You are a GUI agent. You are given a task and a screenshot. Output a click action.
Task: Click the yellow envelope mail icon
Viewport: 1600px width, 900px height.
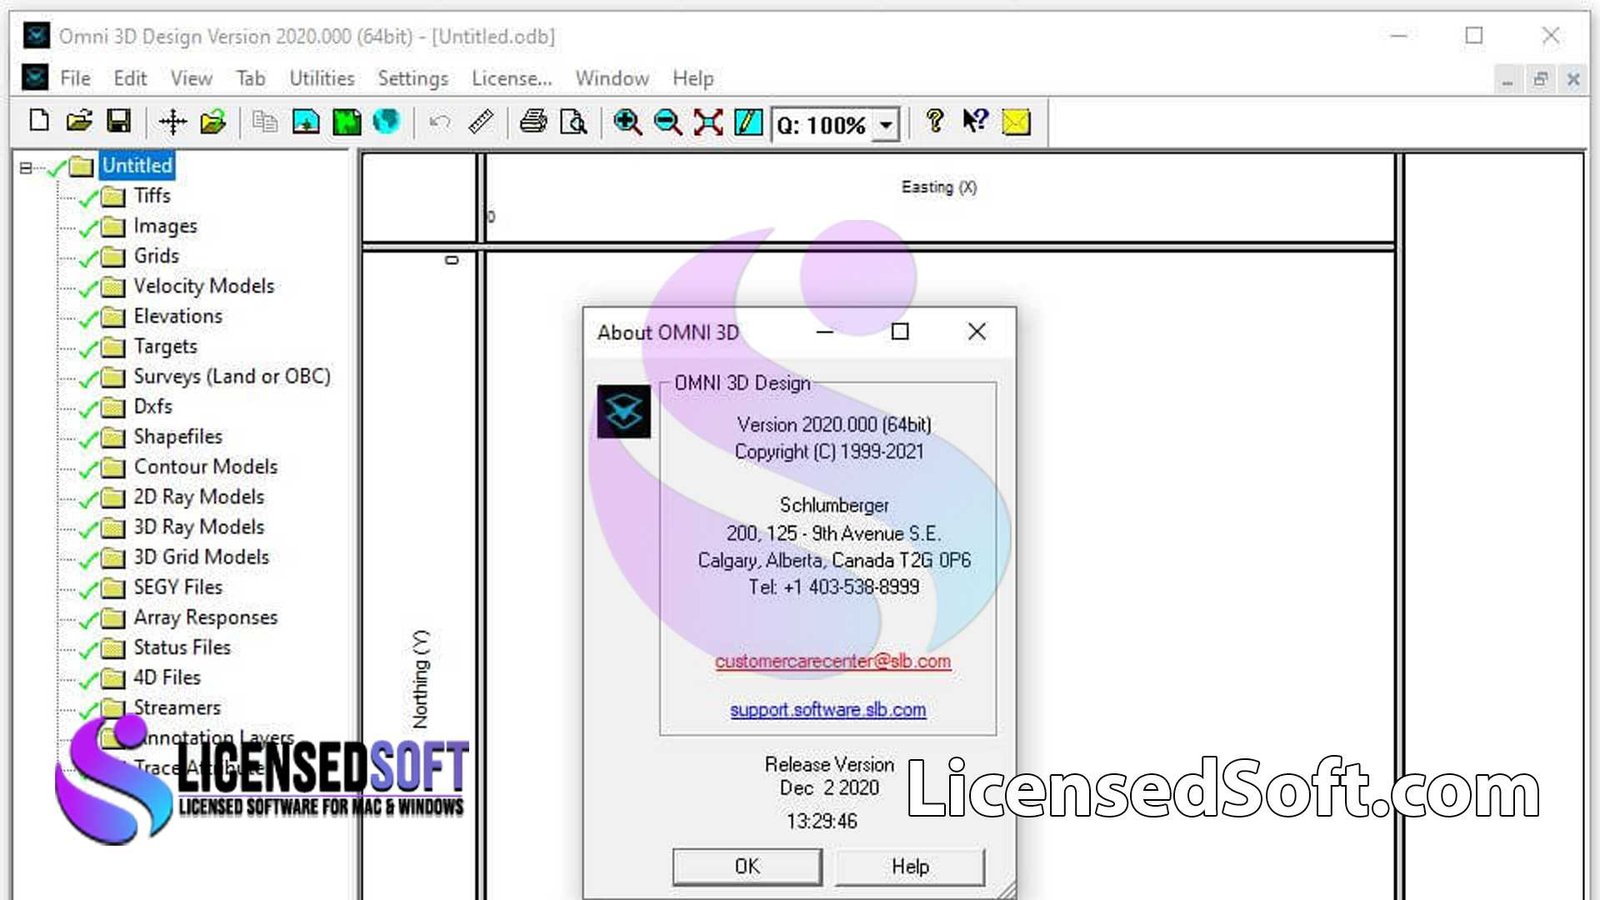(1016, 122)
